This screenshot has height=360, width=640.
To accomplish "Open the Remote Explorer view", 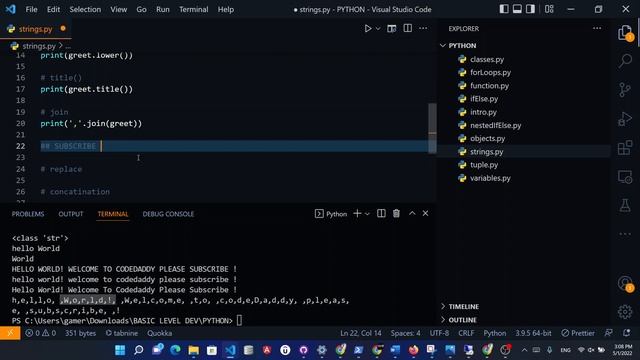I will point(625,177).
